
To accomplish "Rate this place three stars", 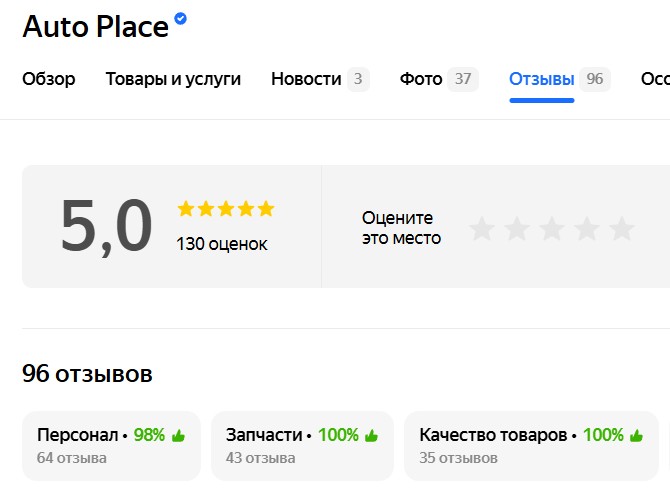I will pyautogui.click(x=552, y=229).
